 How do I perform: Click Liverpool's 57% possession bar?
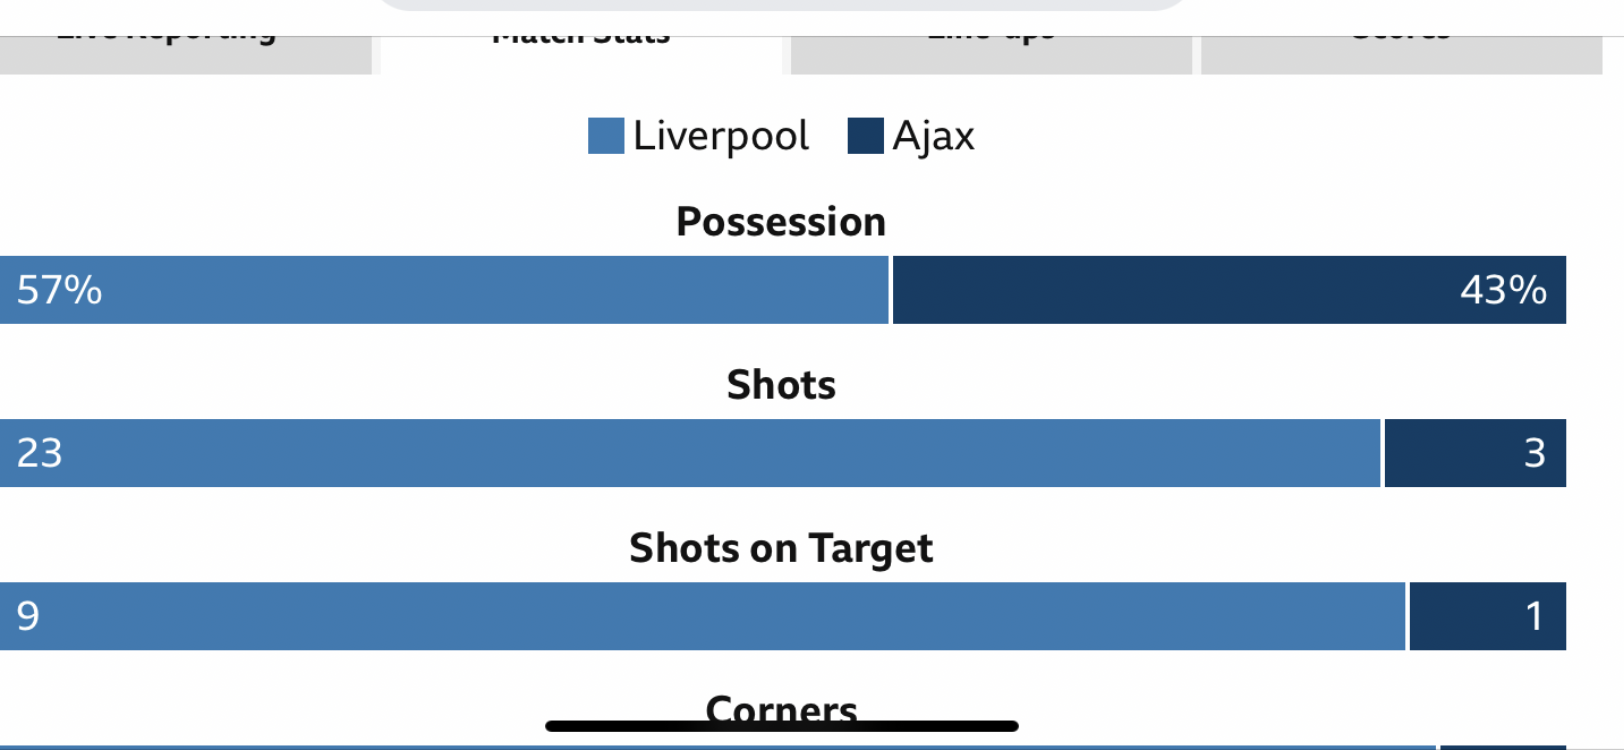pos(444,290)
